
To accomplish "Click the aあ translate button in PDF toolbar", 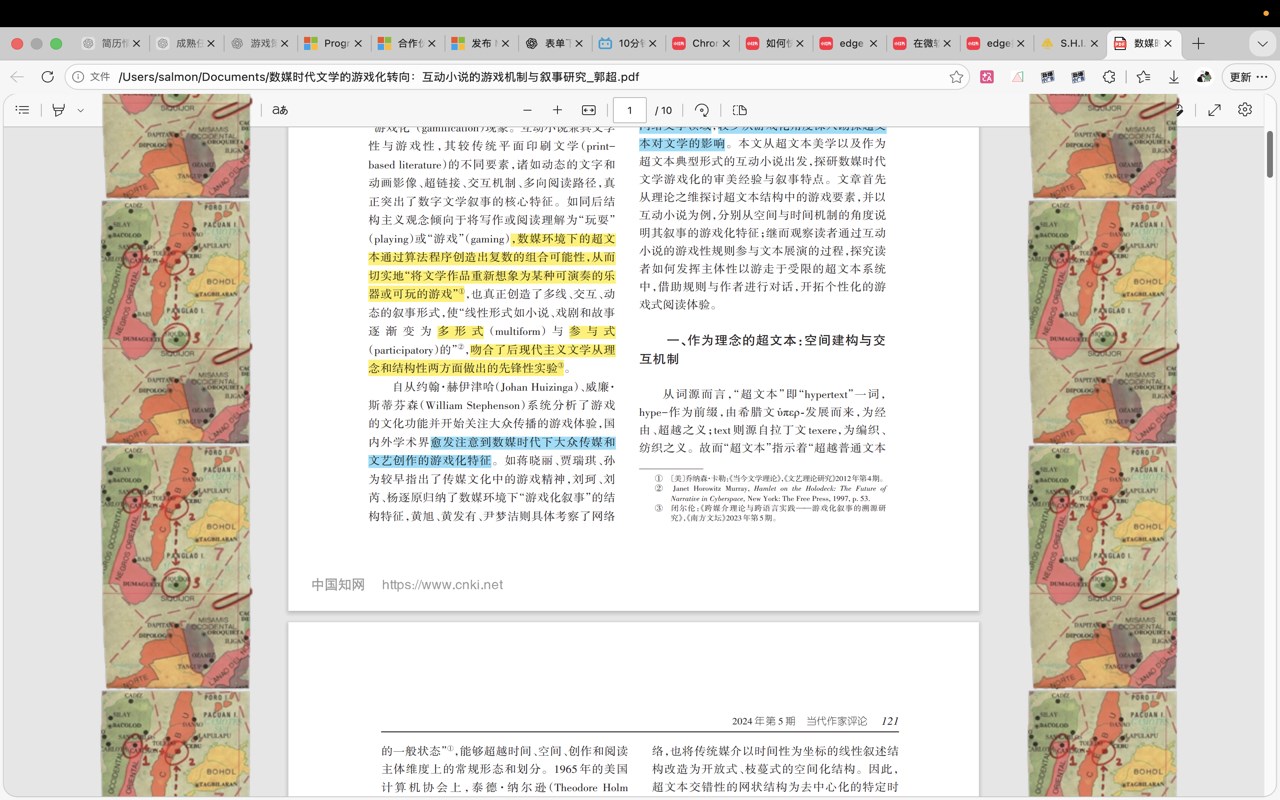I will click(280, 110).
